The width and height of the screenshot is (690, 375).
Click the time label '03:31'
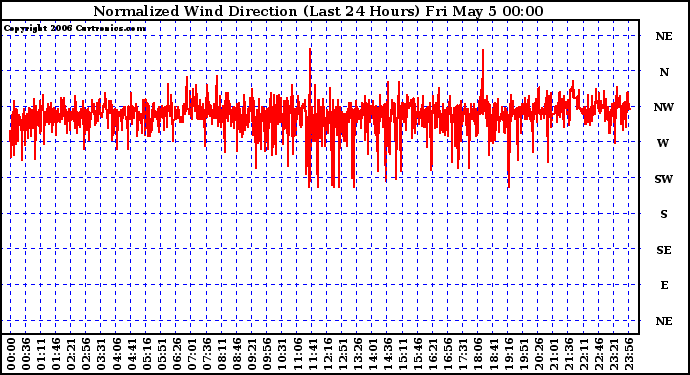click(101, 354)
